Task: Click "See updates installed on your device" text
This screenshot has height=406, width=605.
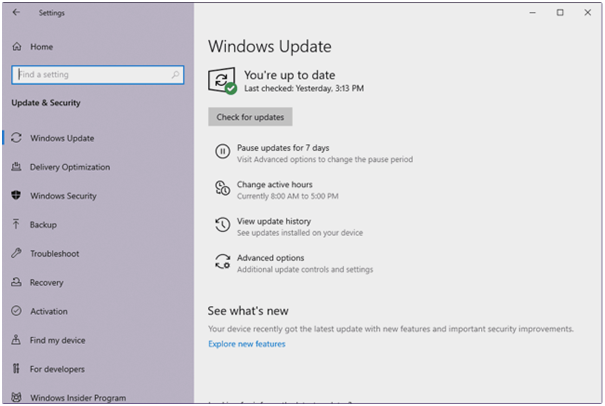Action: click(300, 233)
